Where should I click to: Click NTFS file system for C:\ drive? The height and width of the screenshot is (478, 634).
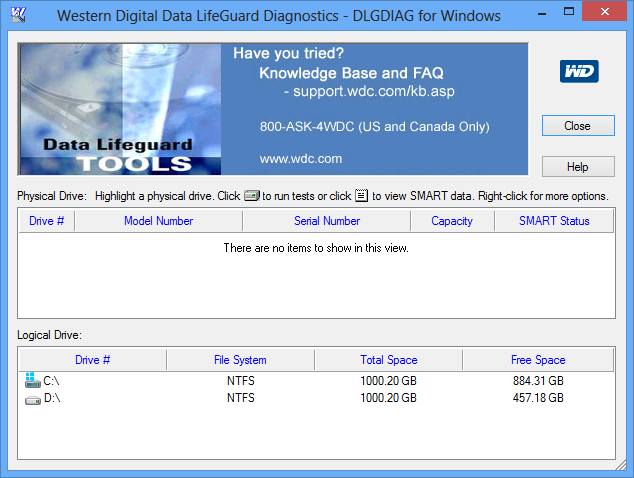click(241, 381)
